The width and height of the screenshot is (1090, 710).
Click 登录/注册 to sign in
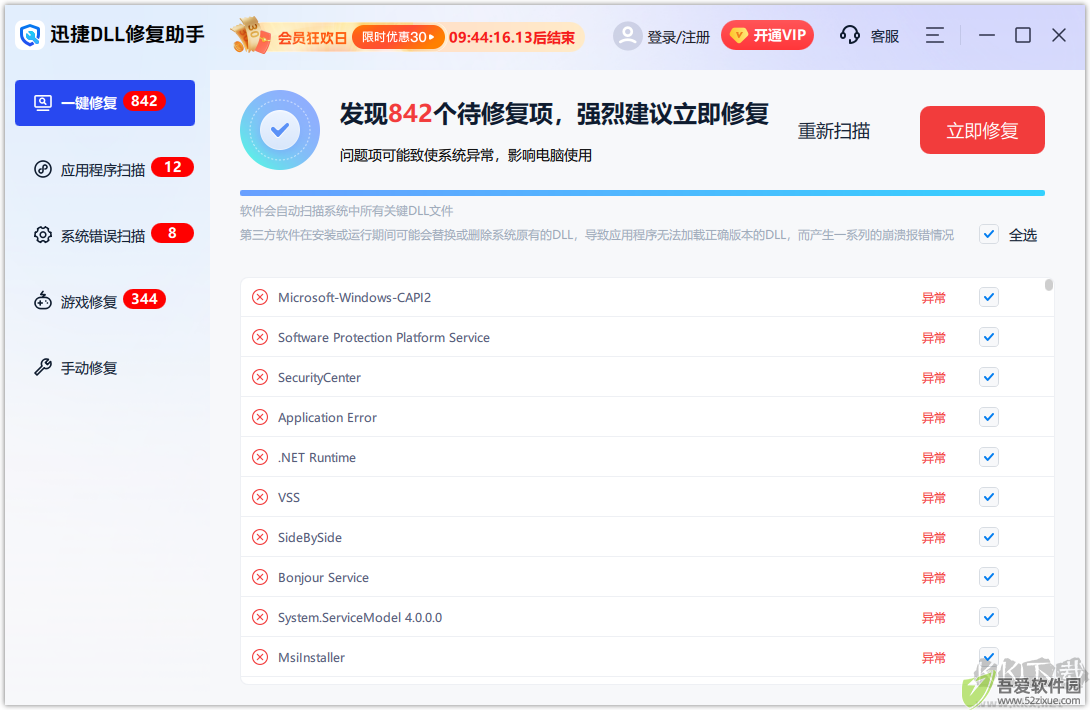pos(678,37)
